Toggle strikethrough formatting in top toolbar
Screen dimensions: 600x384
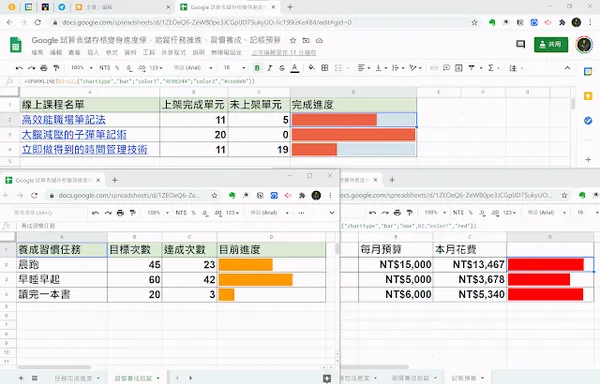coord(282,68)
